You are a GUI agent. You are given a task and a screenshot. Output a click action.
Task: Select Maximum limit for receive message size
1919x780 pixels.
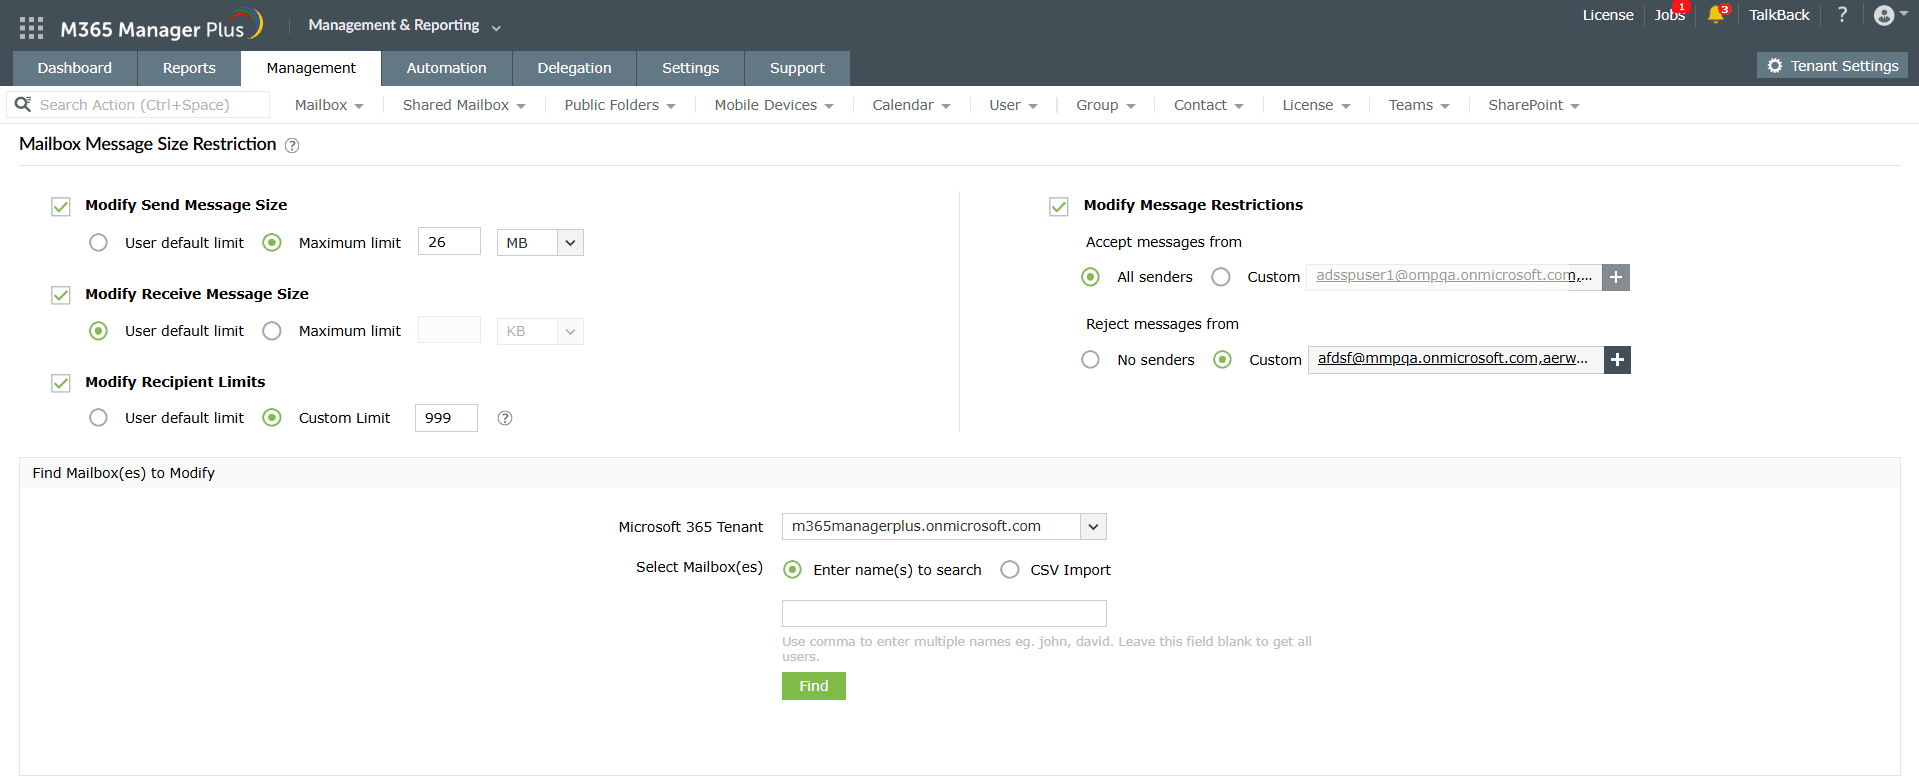(272, 331)
